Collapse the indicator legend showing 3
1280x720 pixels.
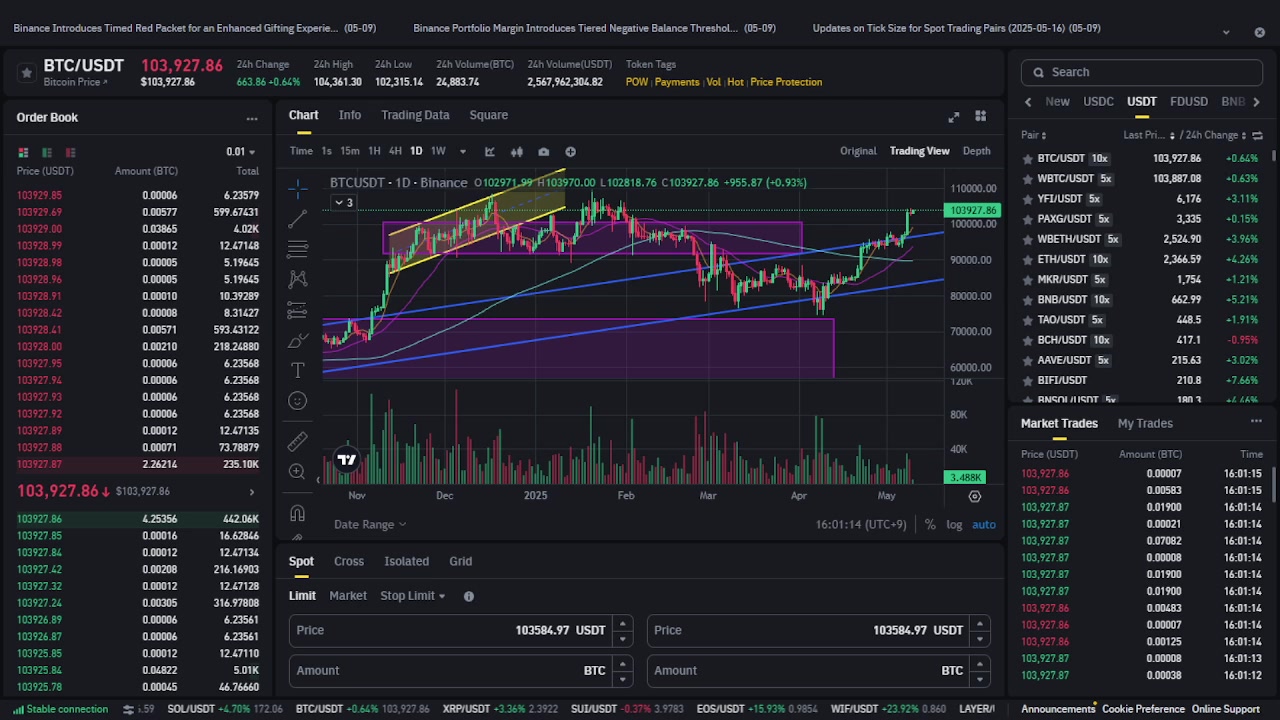(343, 202)
